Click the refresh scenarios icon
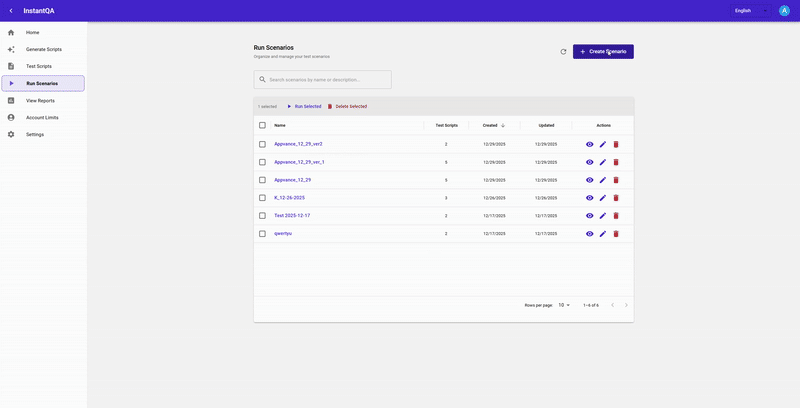Viewport: 800px width, 408px height. 563,51
